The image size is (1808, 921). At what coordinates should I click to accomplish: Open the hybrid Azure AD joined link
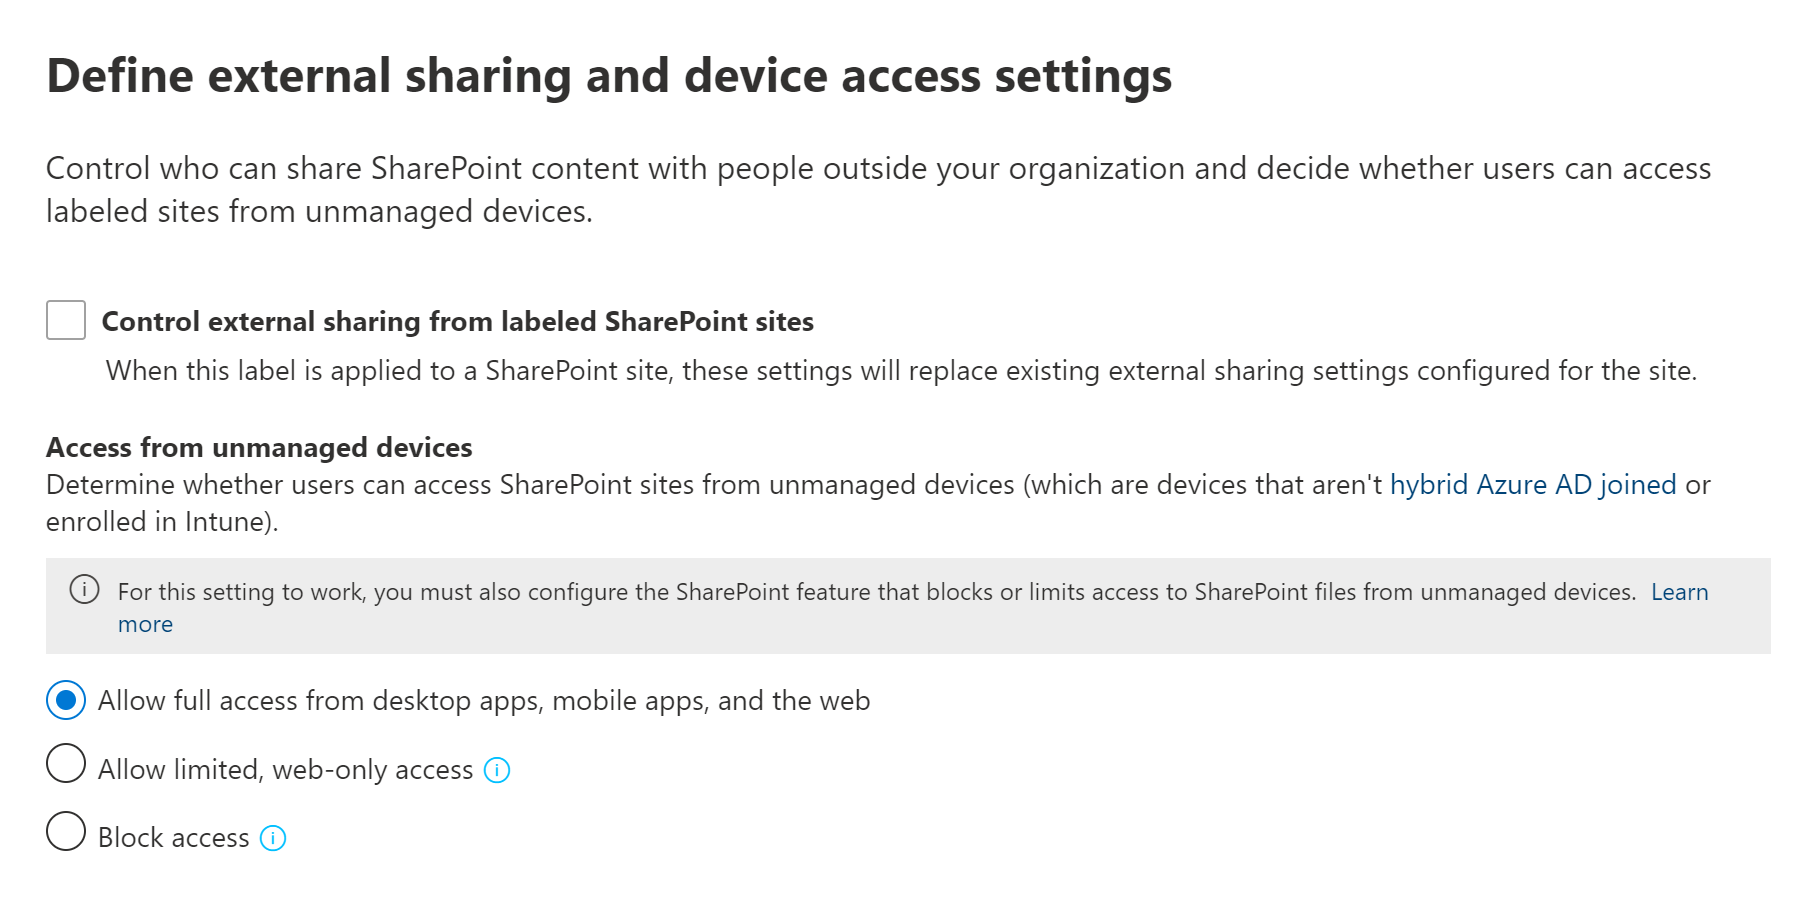click(x=1532, y=485)
